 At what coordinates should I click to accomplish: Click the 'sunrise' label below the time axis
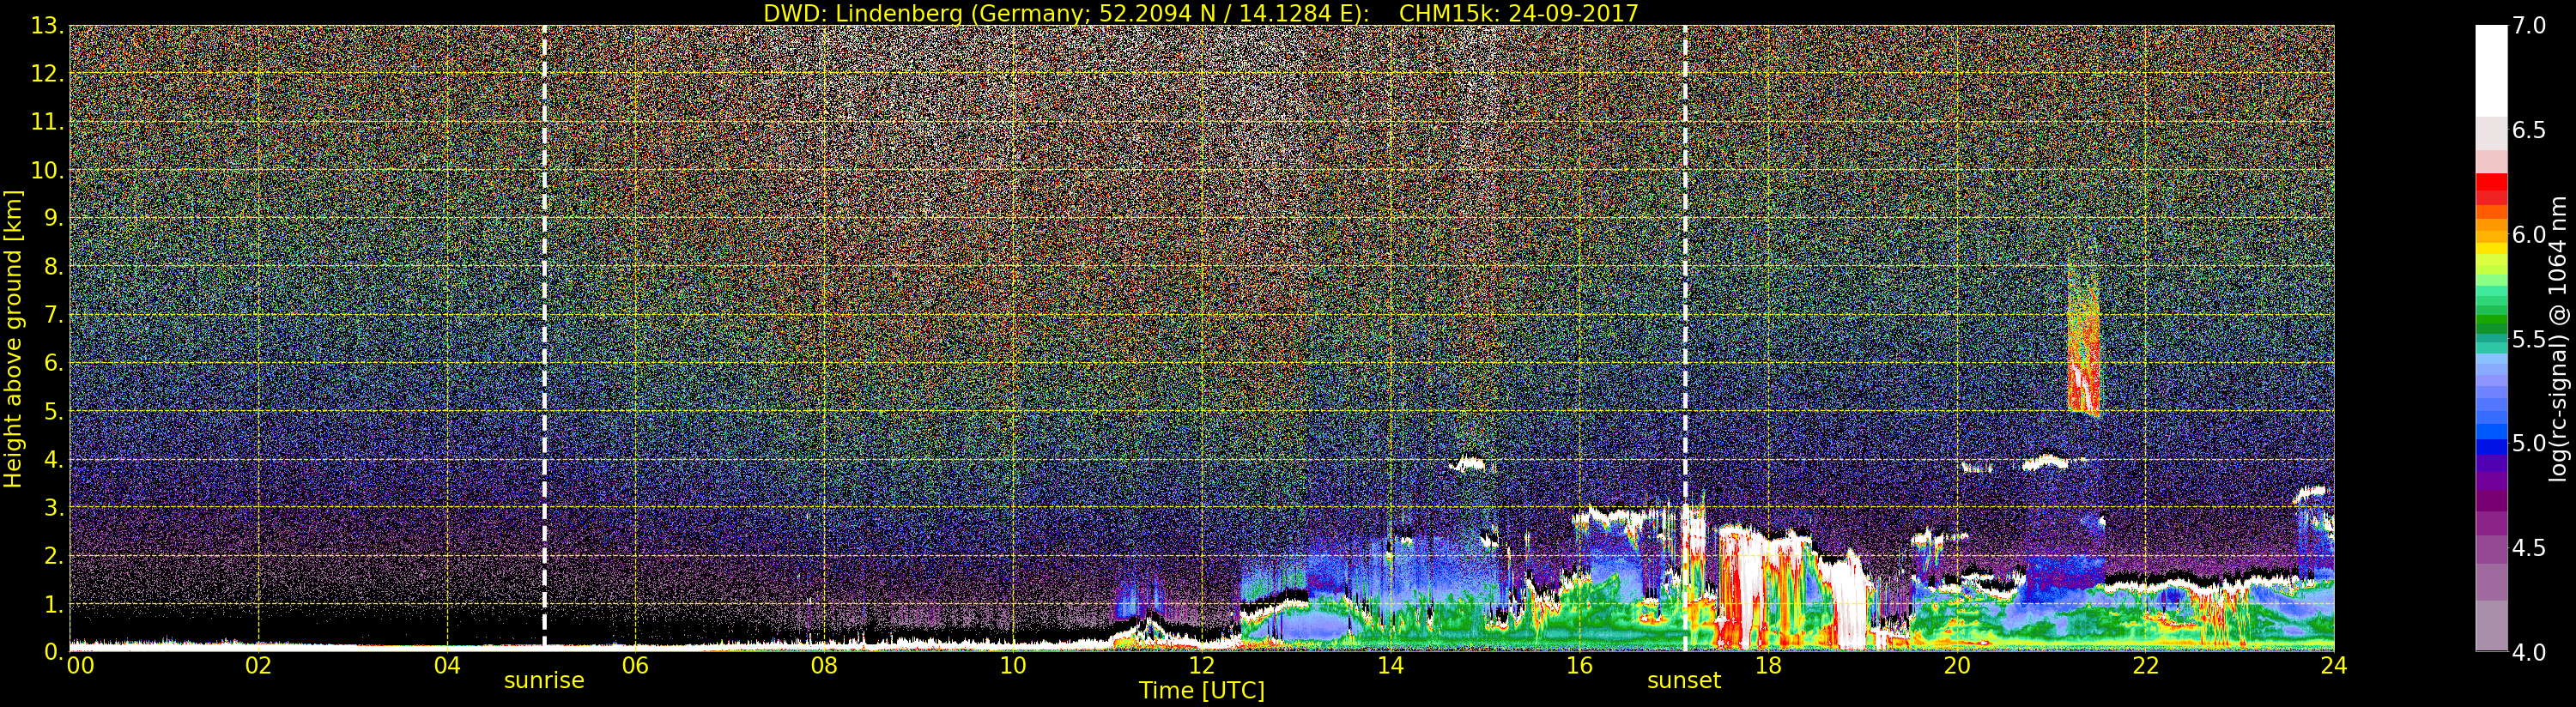point(544,681)
